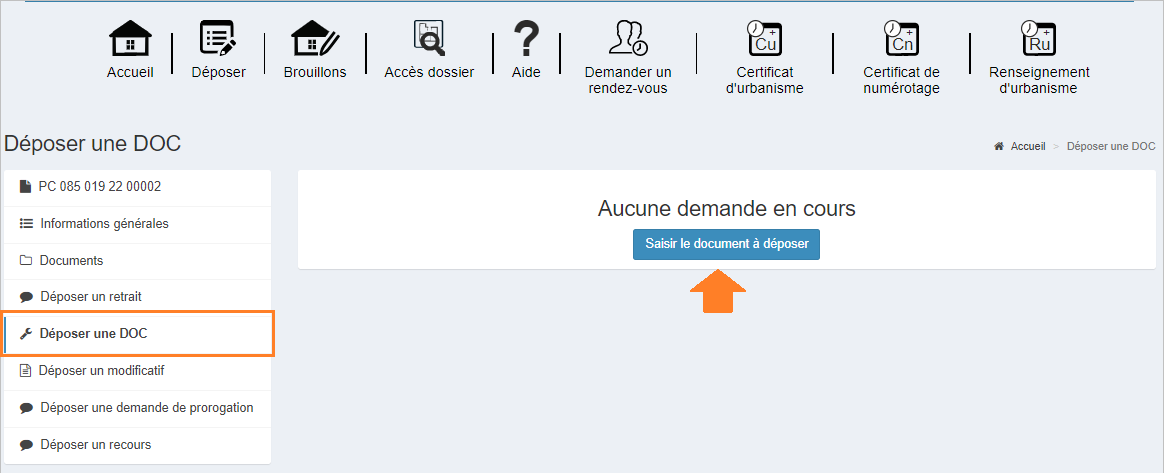
Task: Click the Accueil house icon
Action: (130, 39)
